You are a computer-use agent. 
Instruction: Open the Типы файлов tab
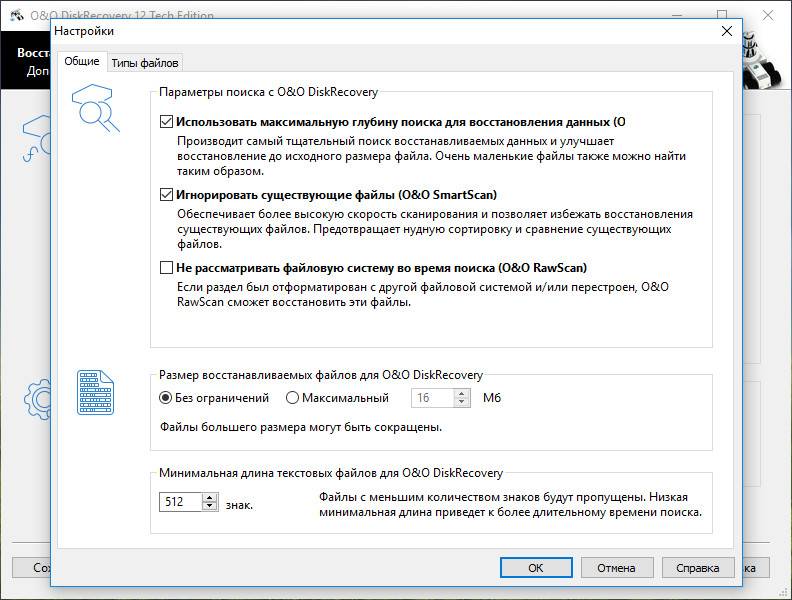pos(145,63)
